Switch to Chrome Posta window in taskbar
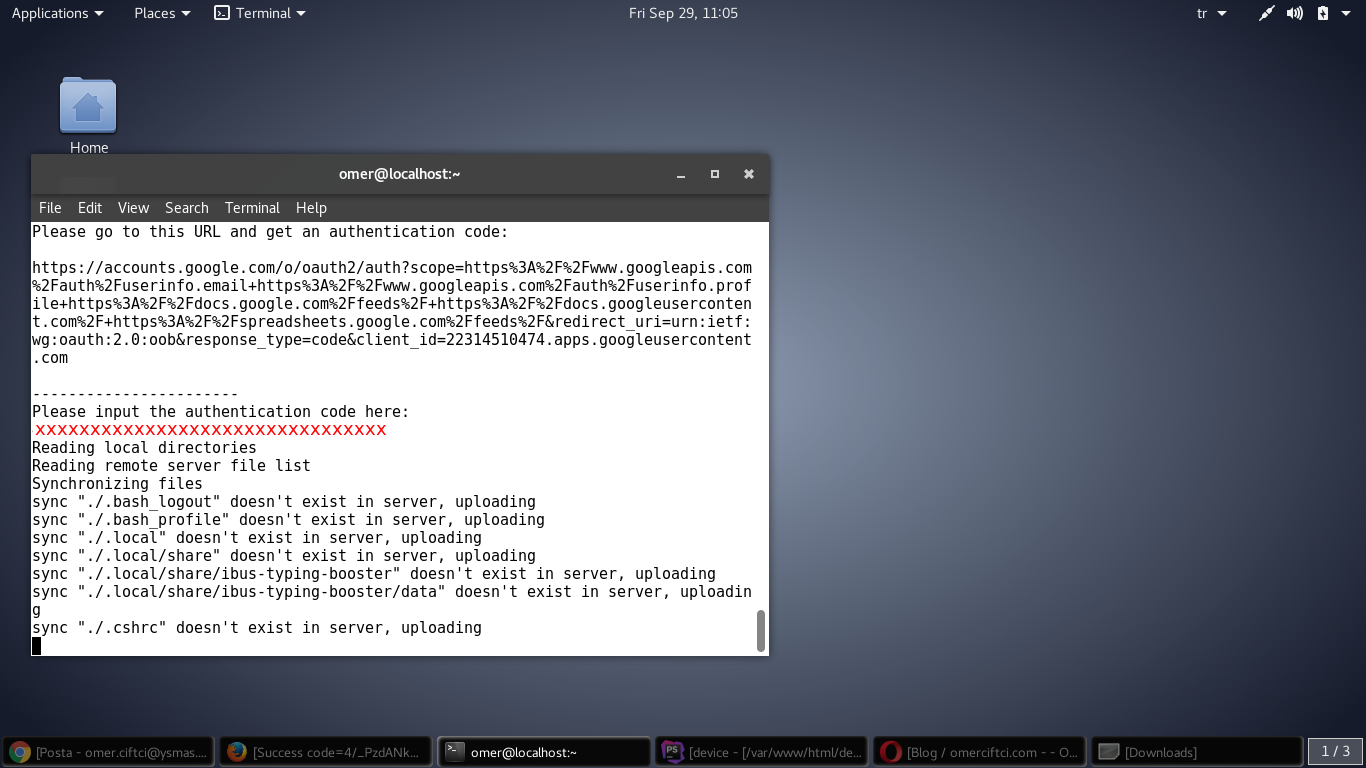The image size is (1366, 768). pyautogui.click(x=109, y=752)
